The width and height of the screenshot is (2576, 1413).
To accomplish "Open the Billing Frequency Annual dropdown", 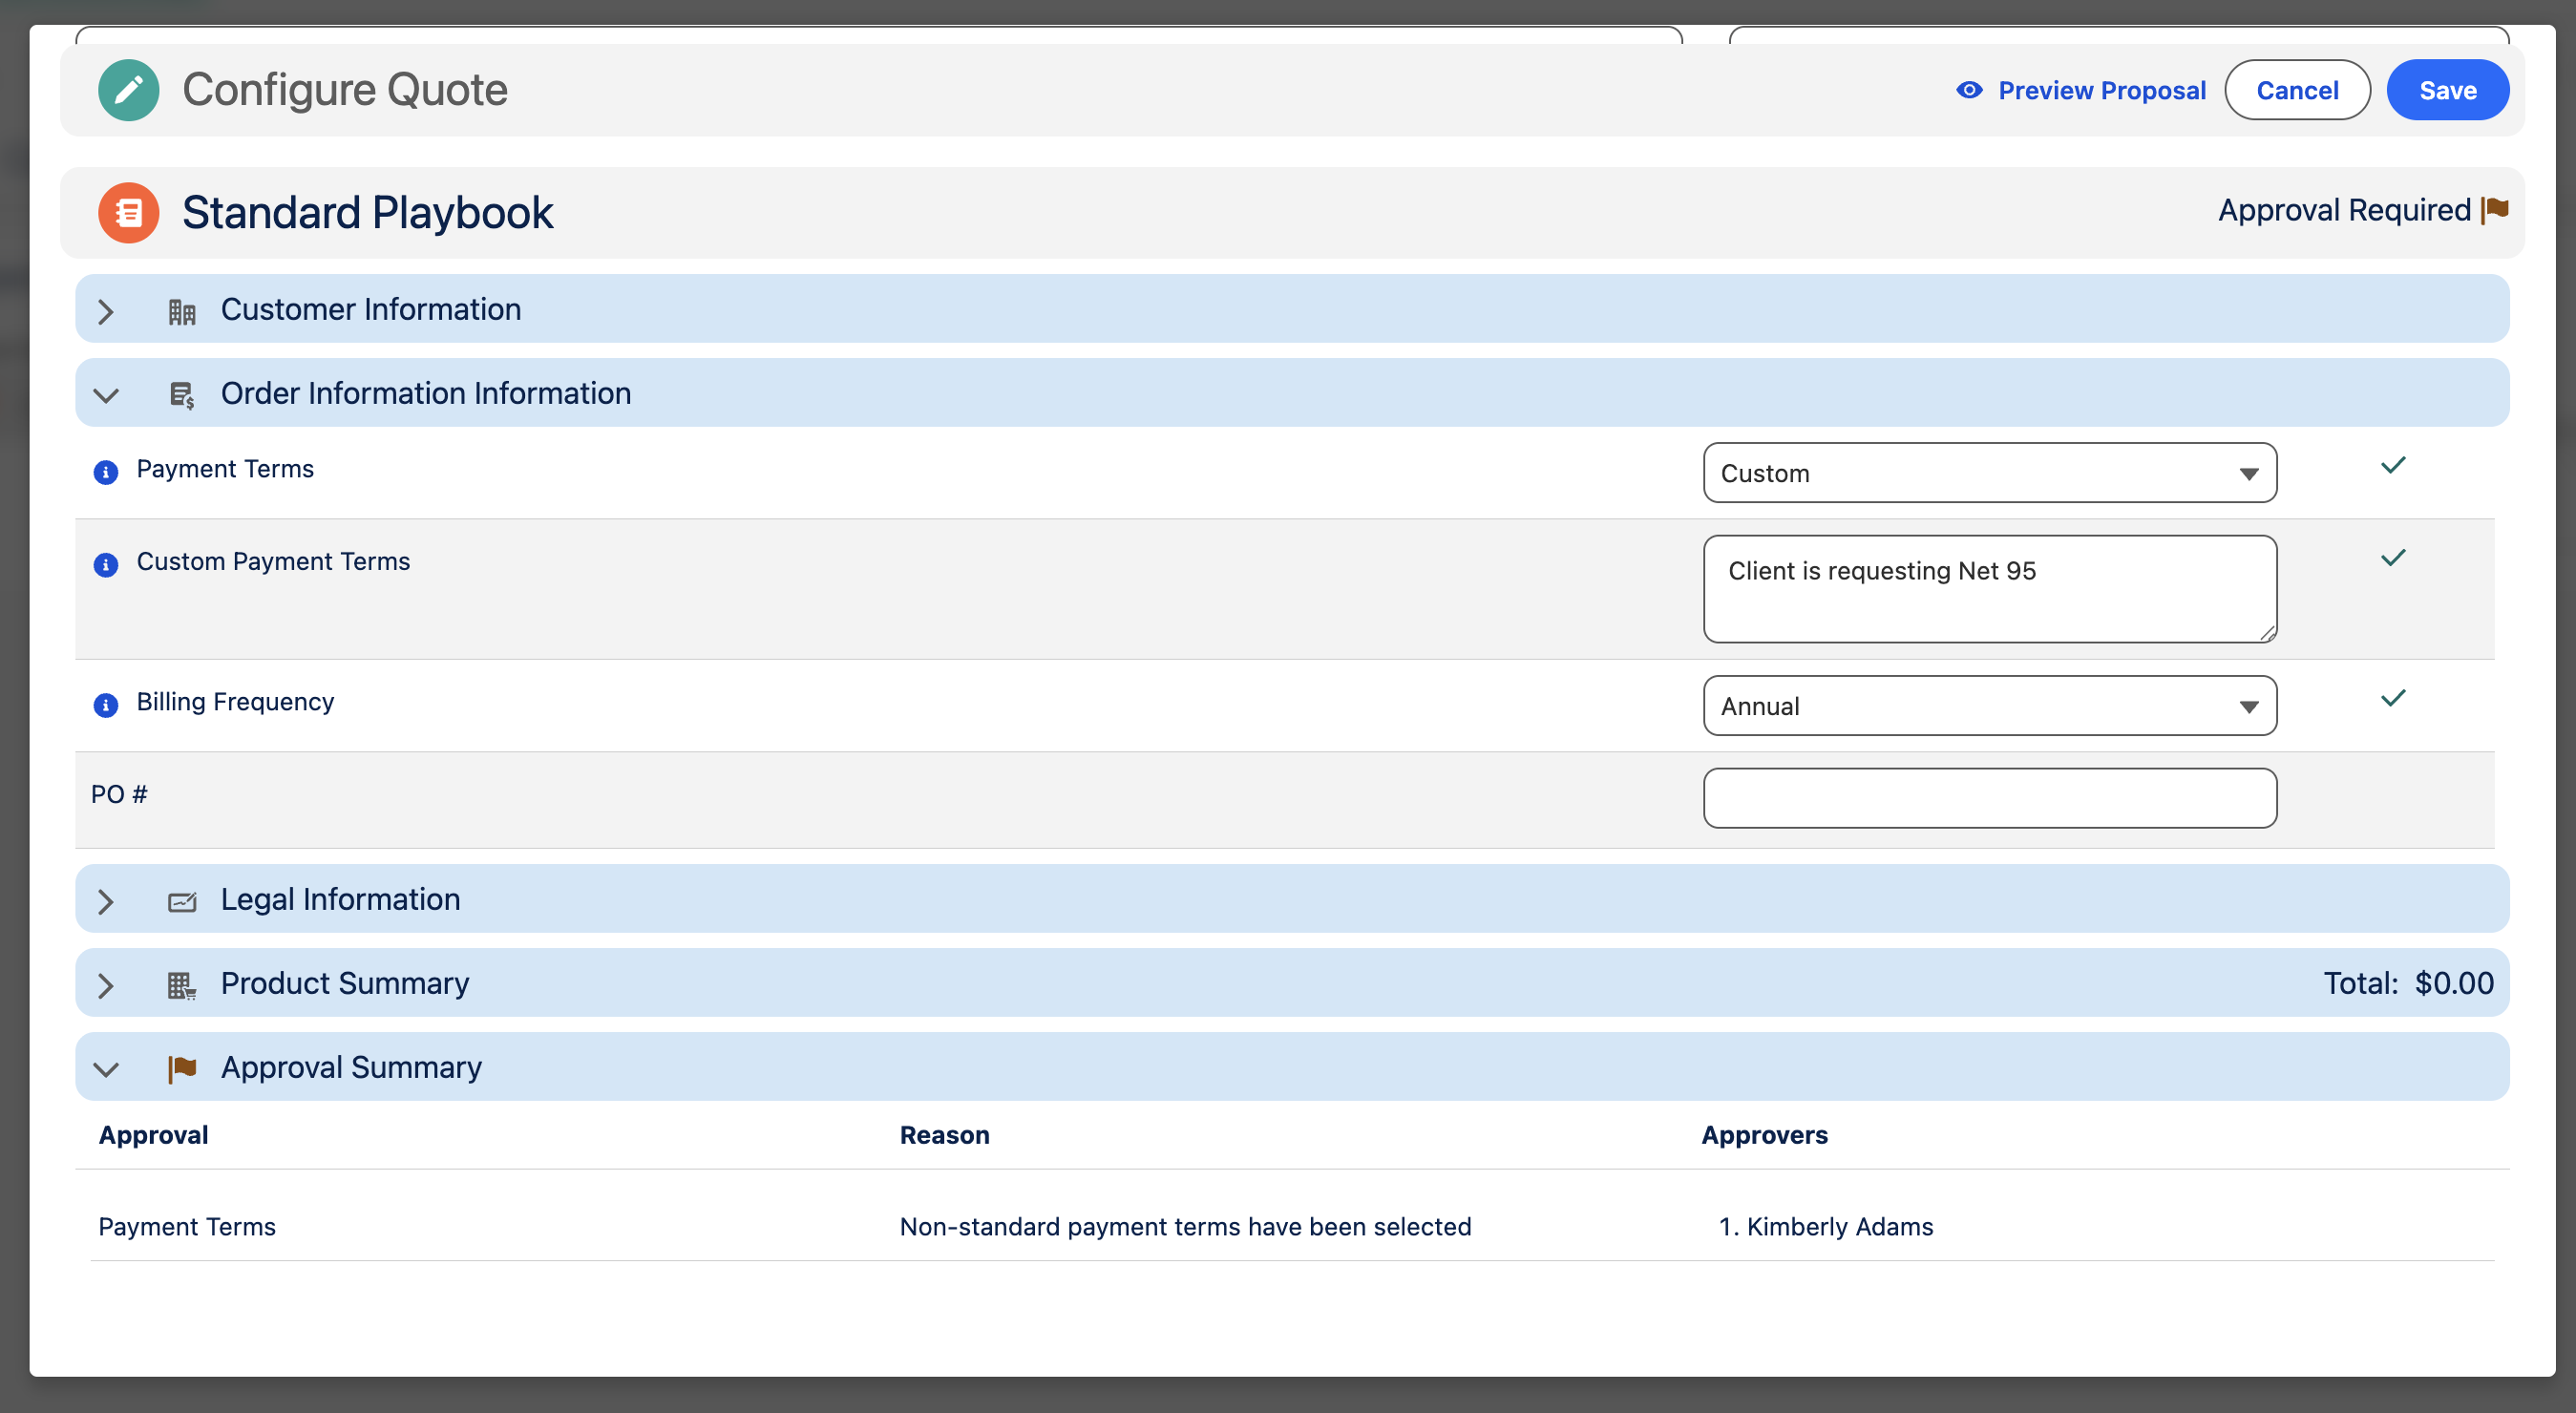I will tap(1990, 706).
